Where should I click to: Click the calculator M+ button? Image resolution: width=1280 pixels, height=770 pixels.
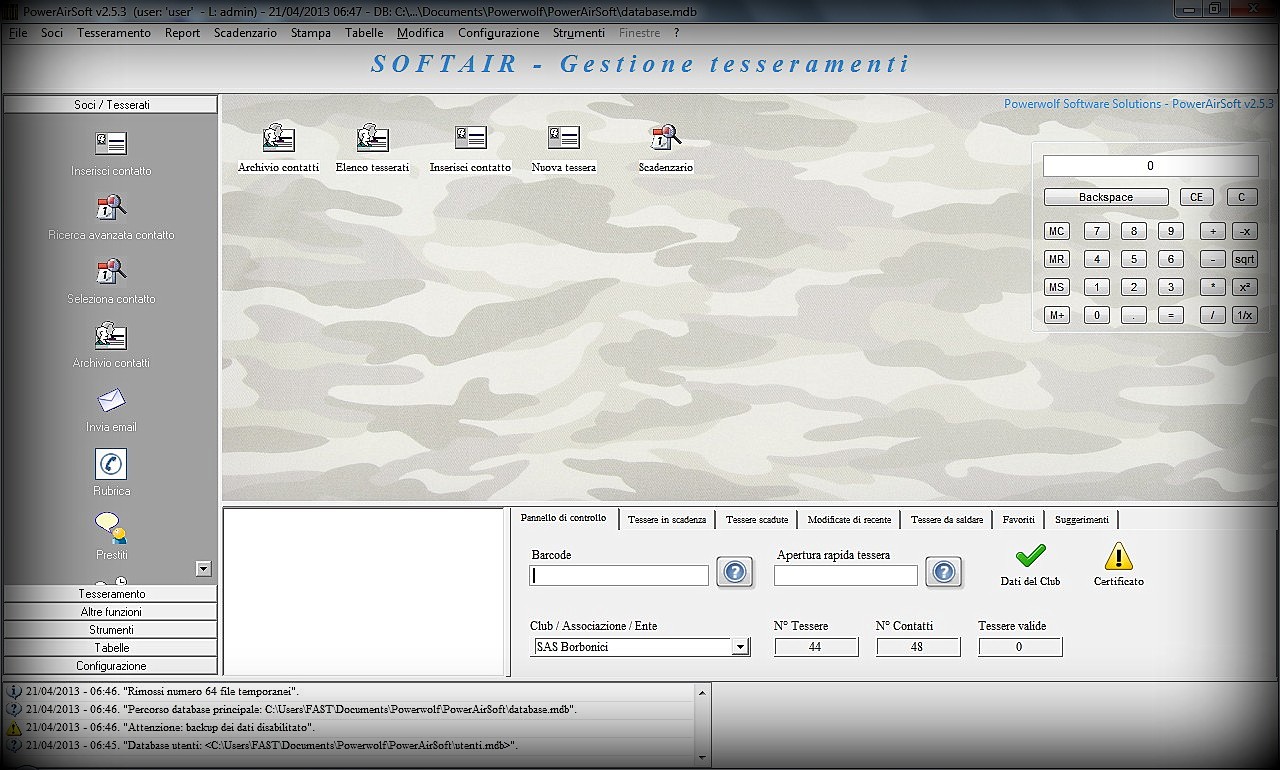[1057, 315]
